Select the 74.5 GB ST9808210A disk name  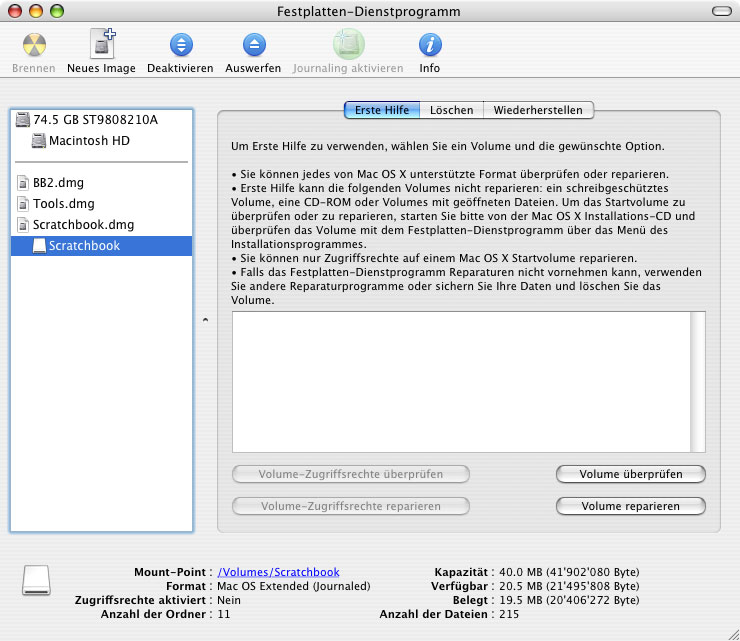point(95,120)
